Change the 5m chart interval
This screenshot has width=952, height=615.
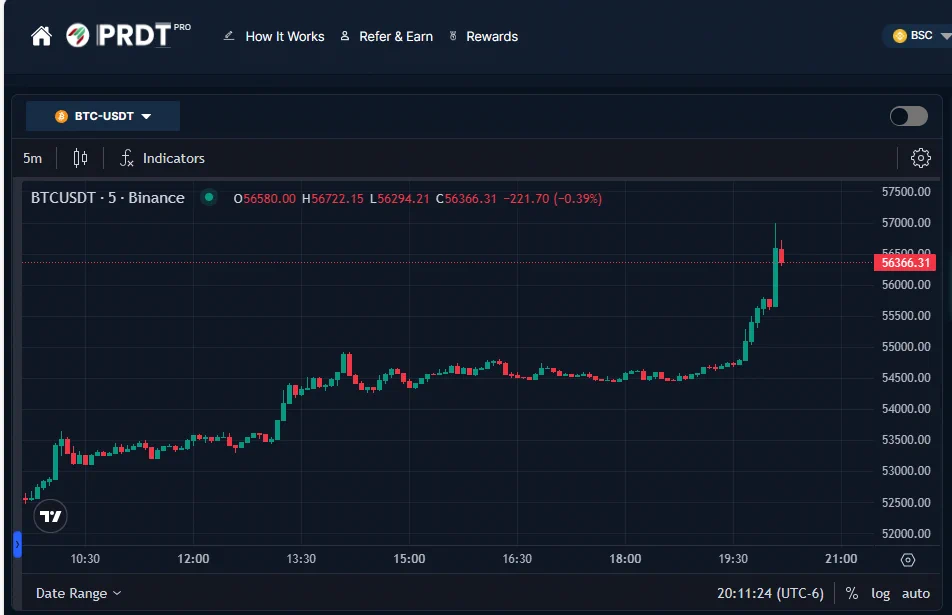click(33, 158)
